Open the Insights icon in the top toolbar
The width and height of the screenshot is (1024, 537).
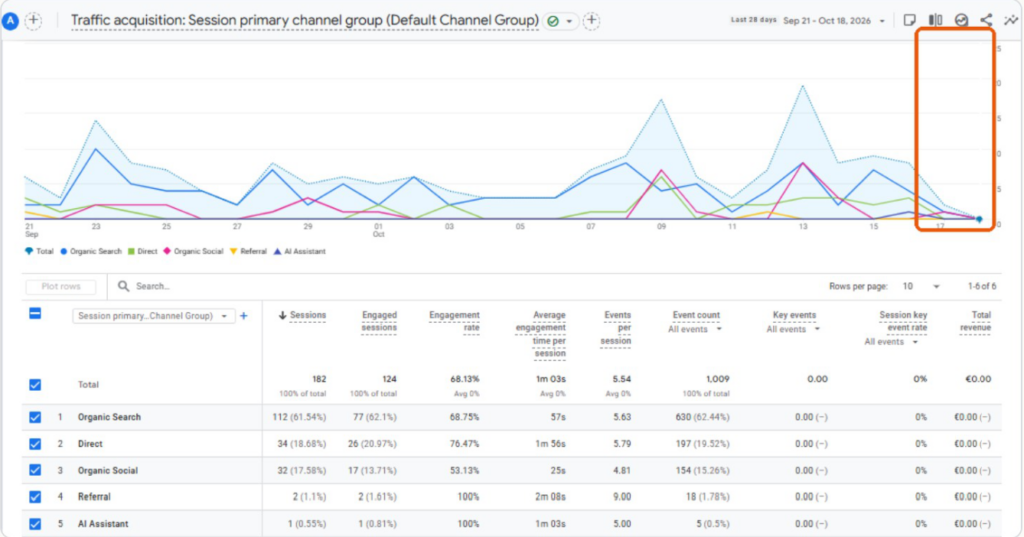[x=961, y=20]
